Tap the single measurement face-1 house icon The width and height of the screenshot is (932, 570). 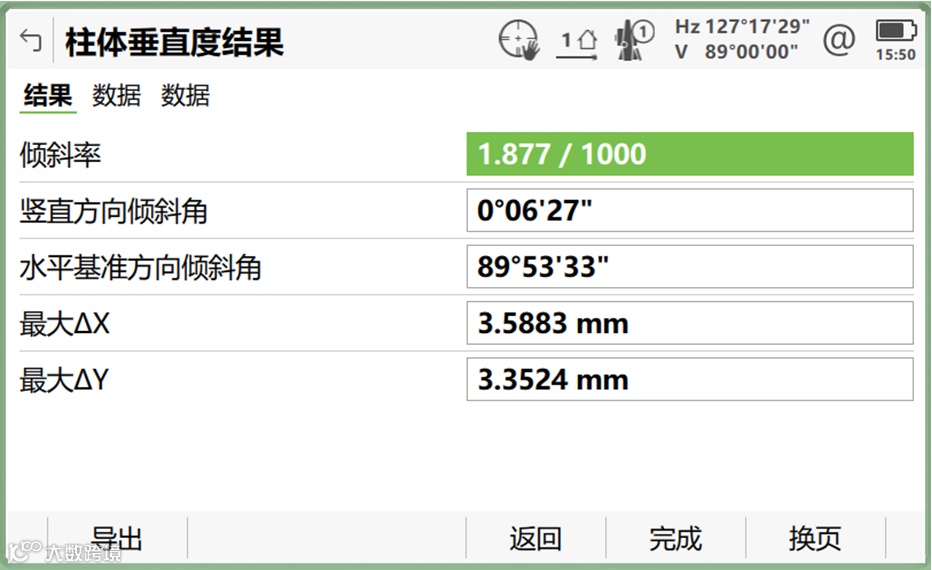click(578, 43)
